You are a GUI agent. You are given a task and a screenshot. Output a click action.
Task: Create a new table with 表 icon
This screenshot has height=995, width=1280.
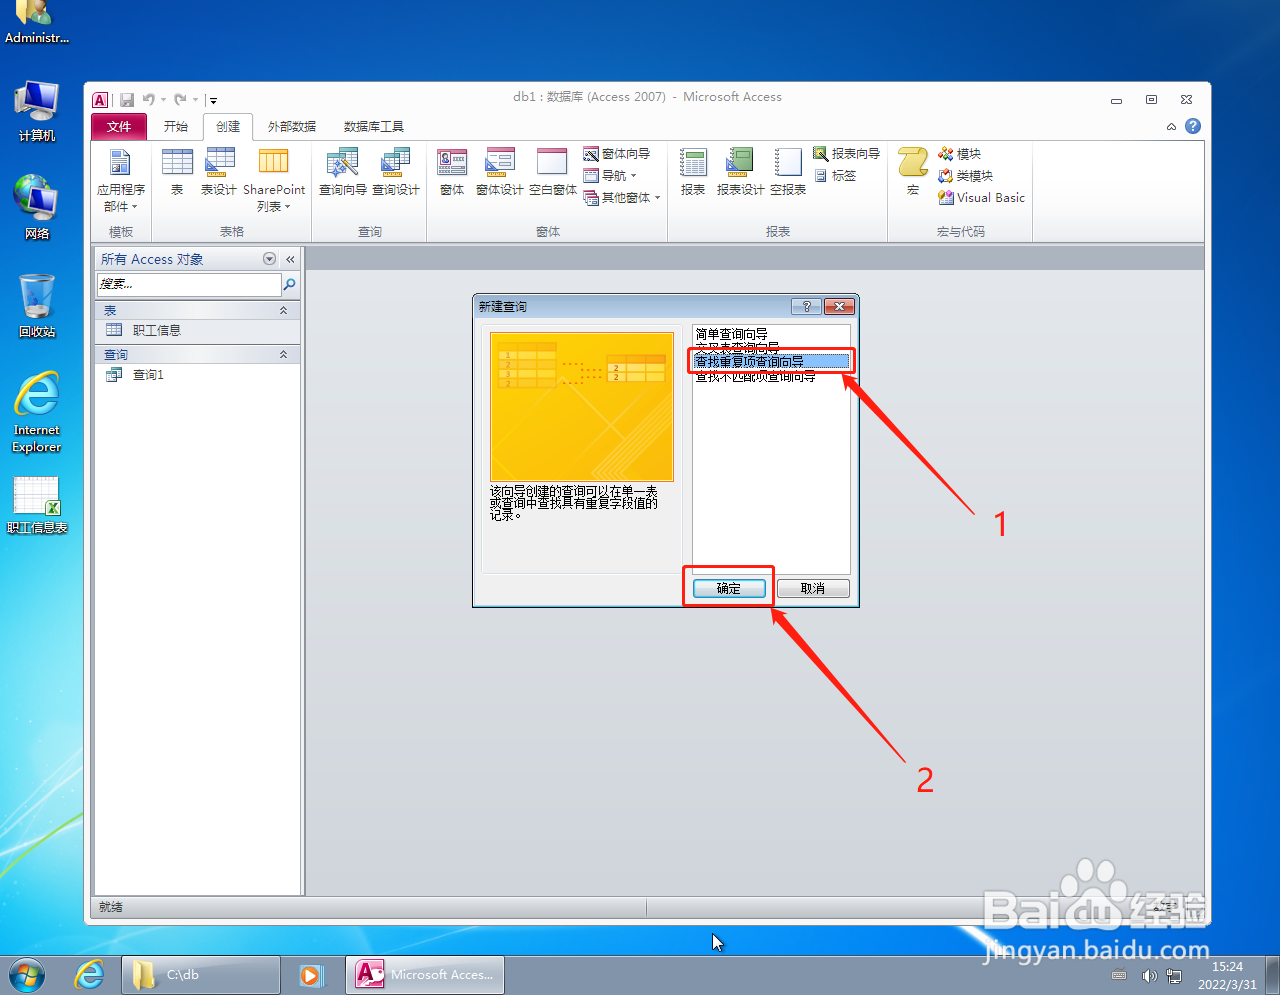[177, 172]
